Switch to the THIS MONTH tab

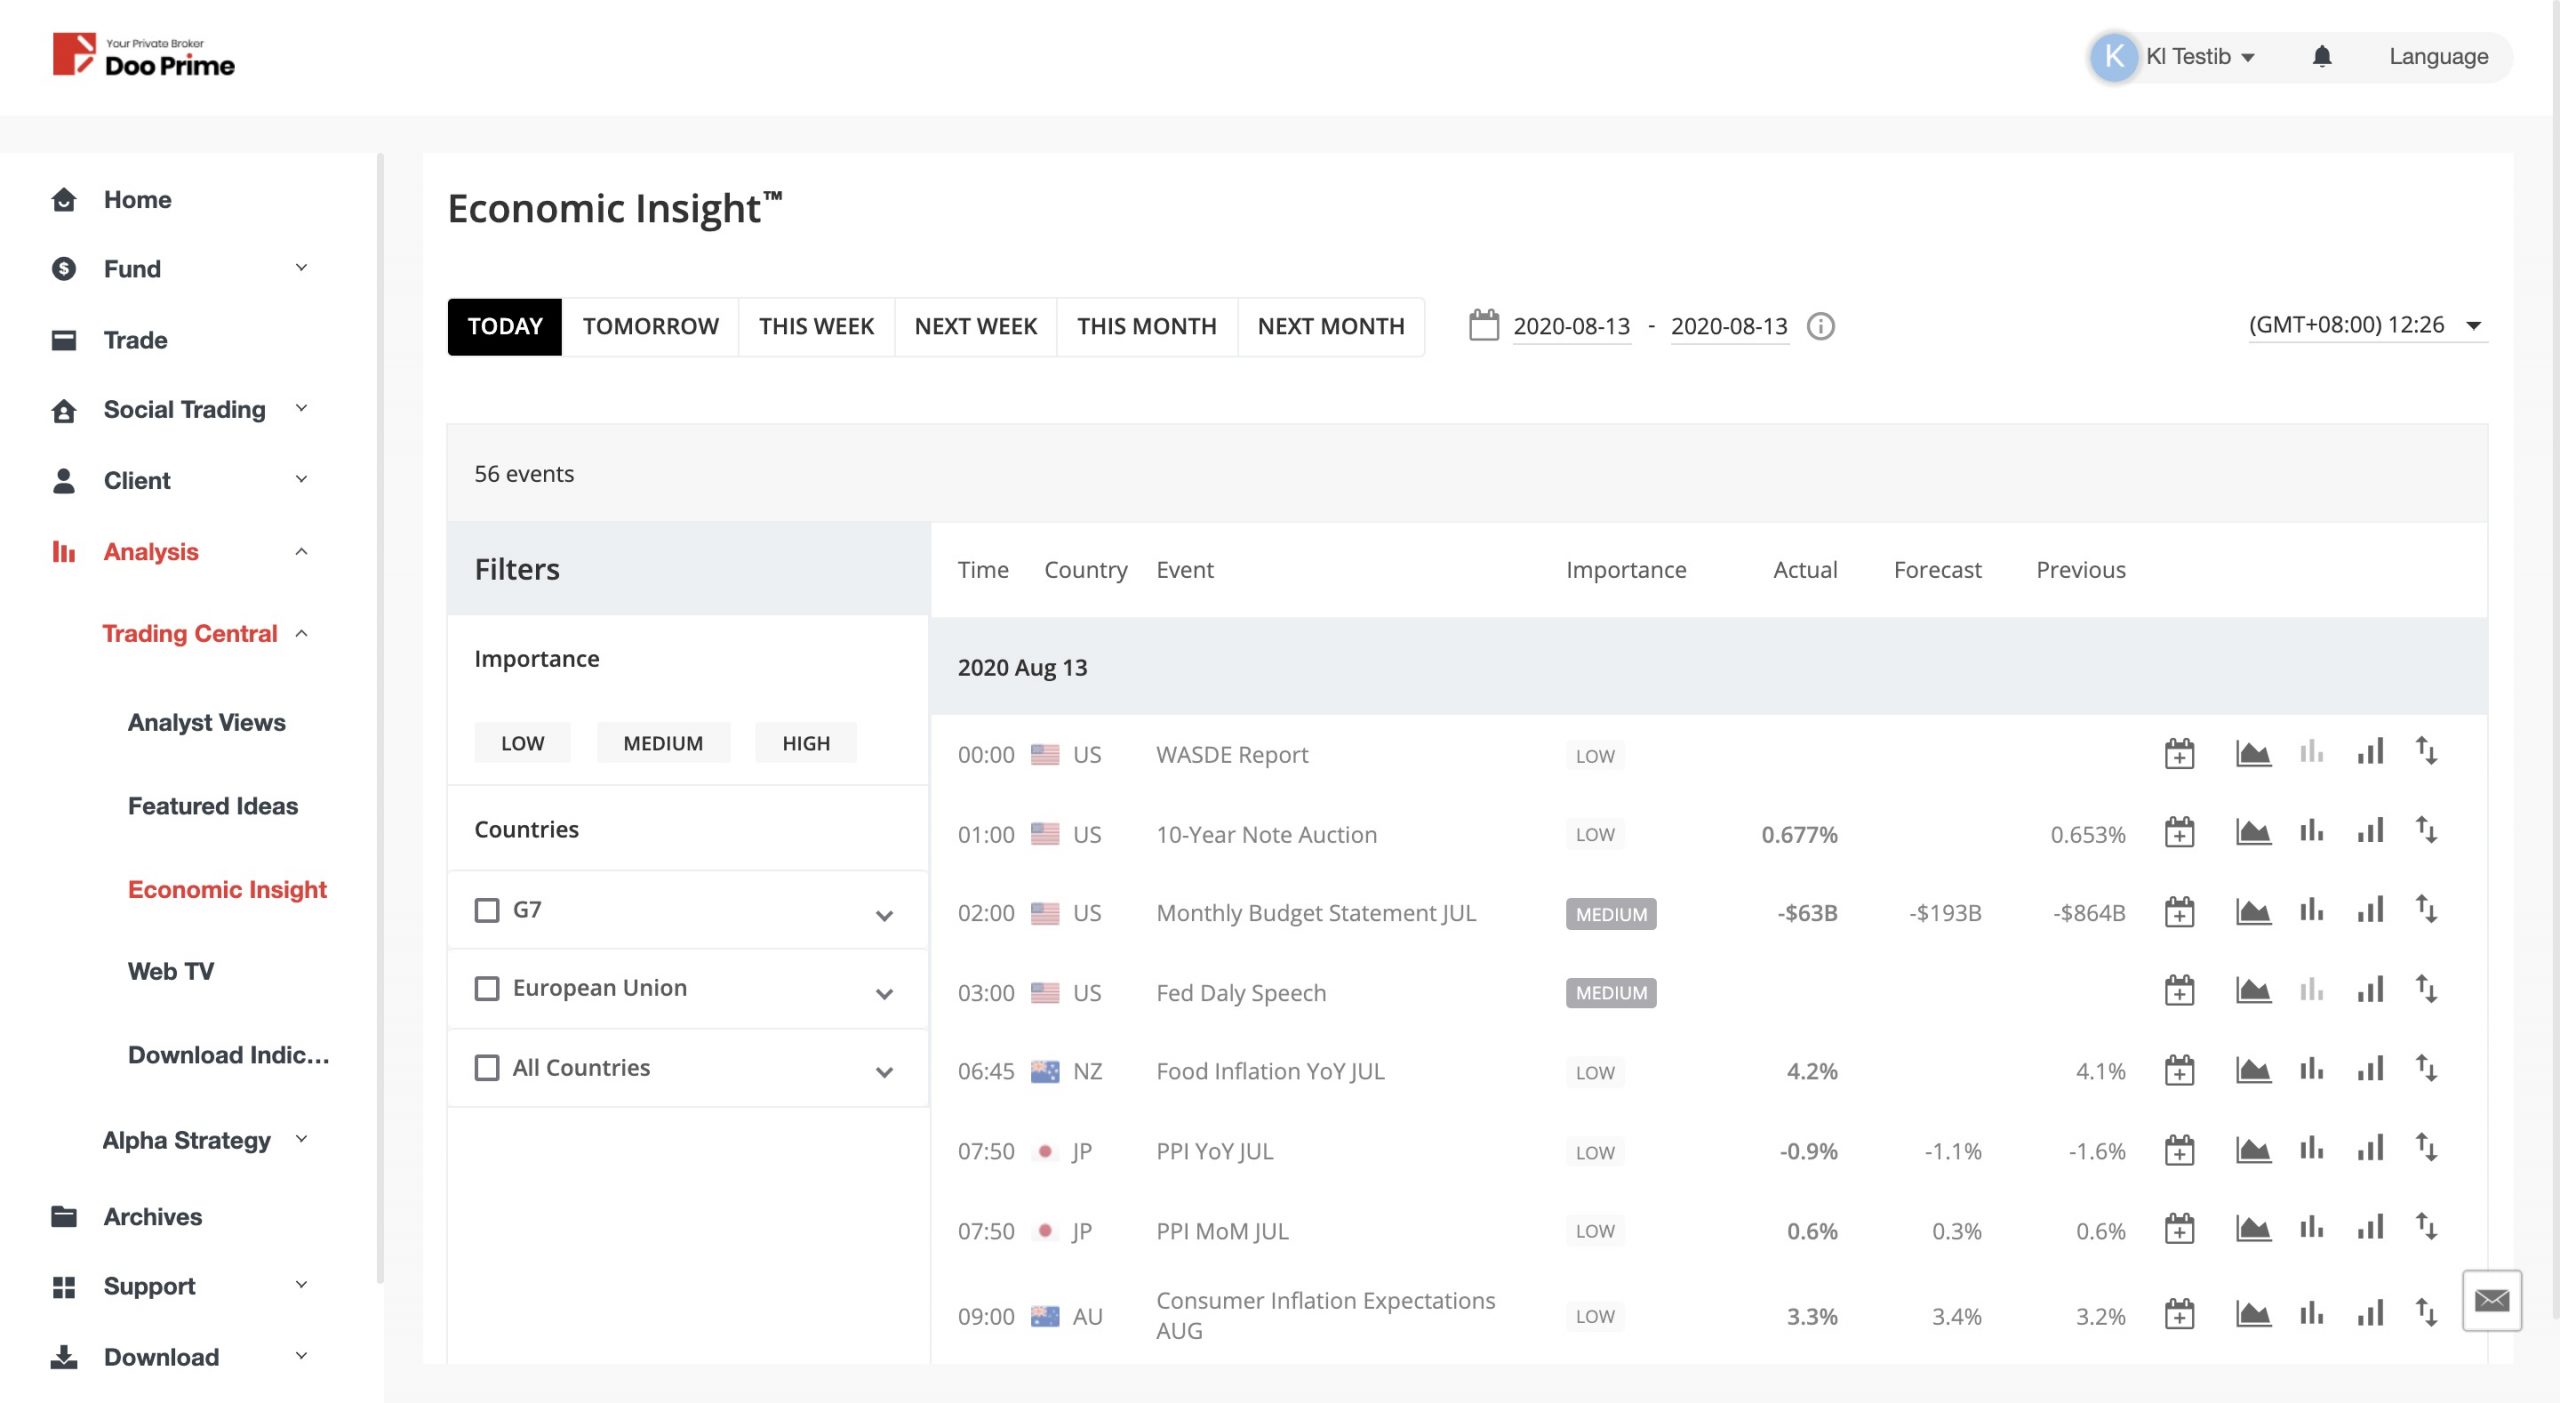click(x=1146, y=326)
